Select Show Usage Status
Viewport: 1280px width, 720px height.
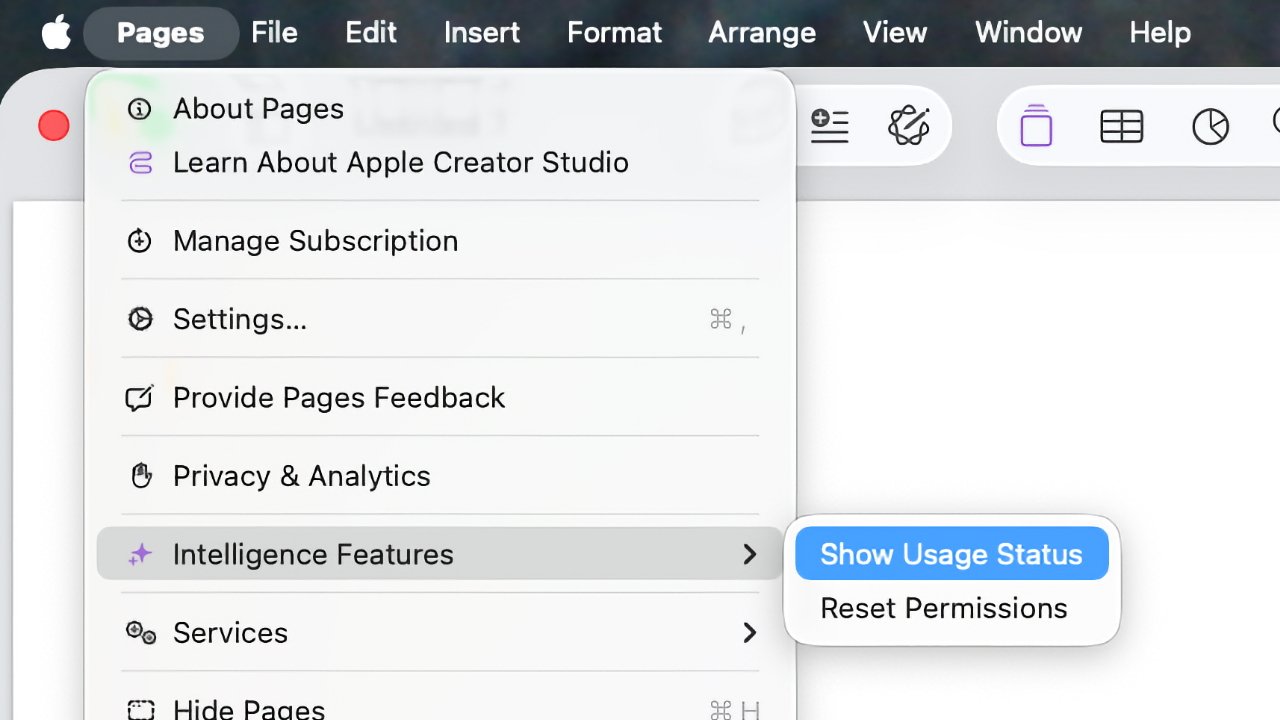click(x=951, y=554)
